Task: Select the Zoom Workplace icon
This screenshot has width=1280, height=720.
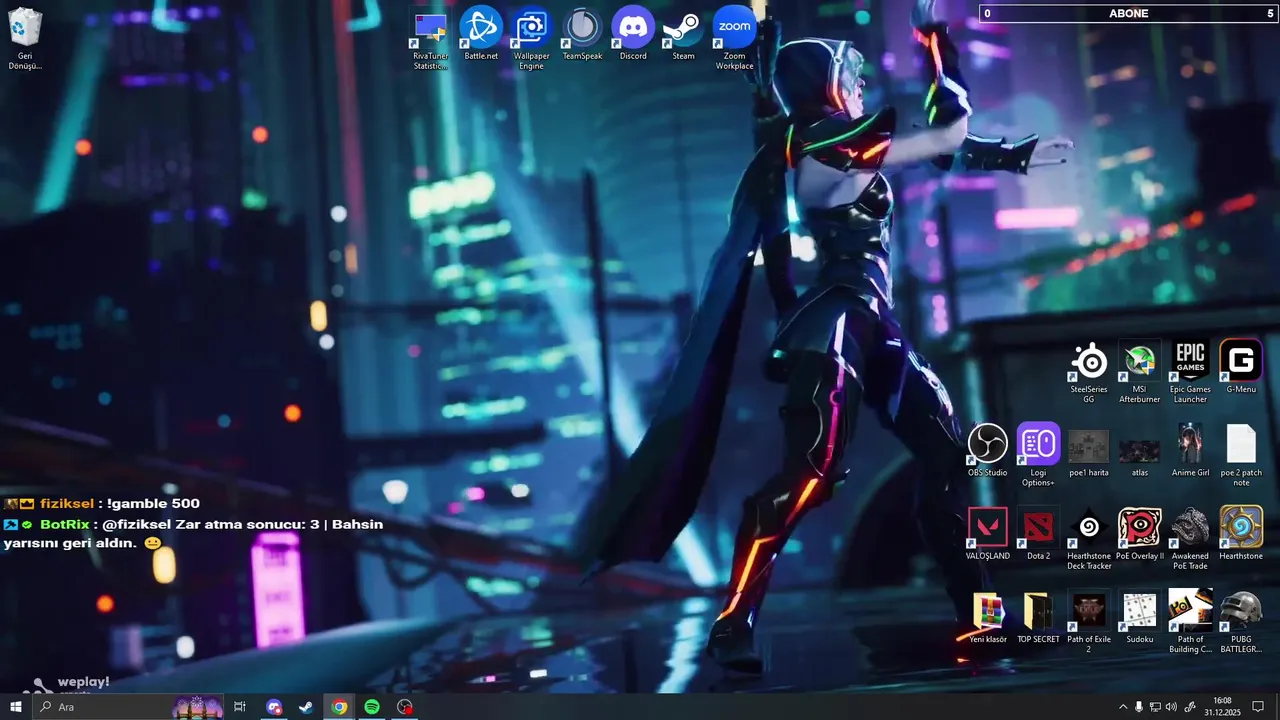Action: [x=734, y=39]
